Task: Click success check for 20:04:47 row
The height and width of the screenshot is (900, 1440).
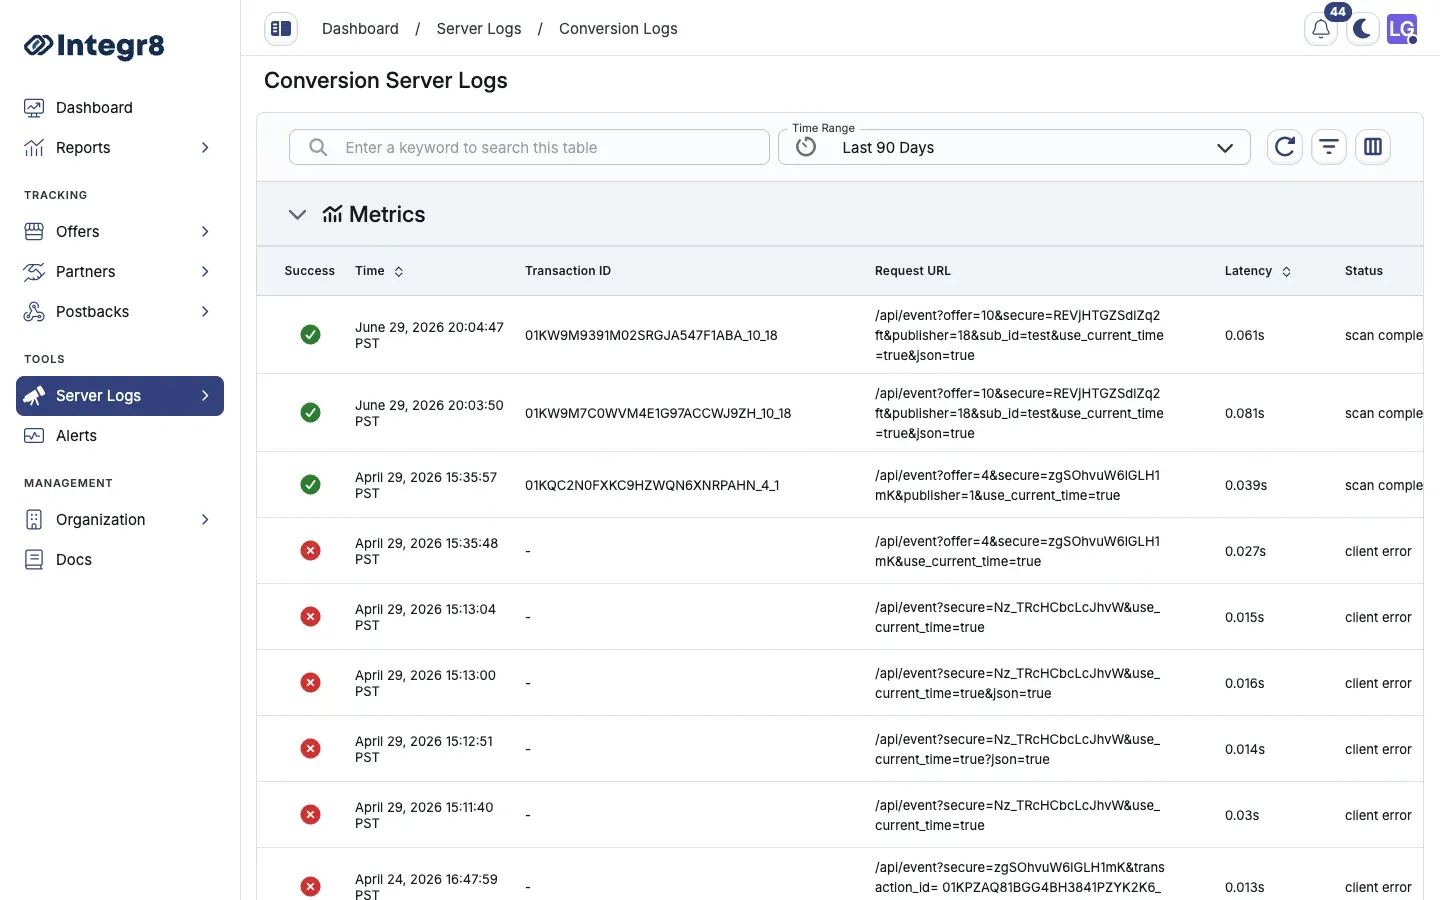Action: 311,334
